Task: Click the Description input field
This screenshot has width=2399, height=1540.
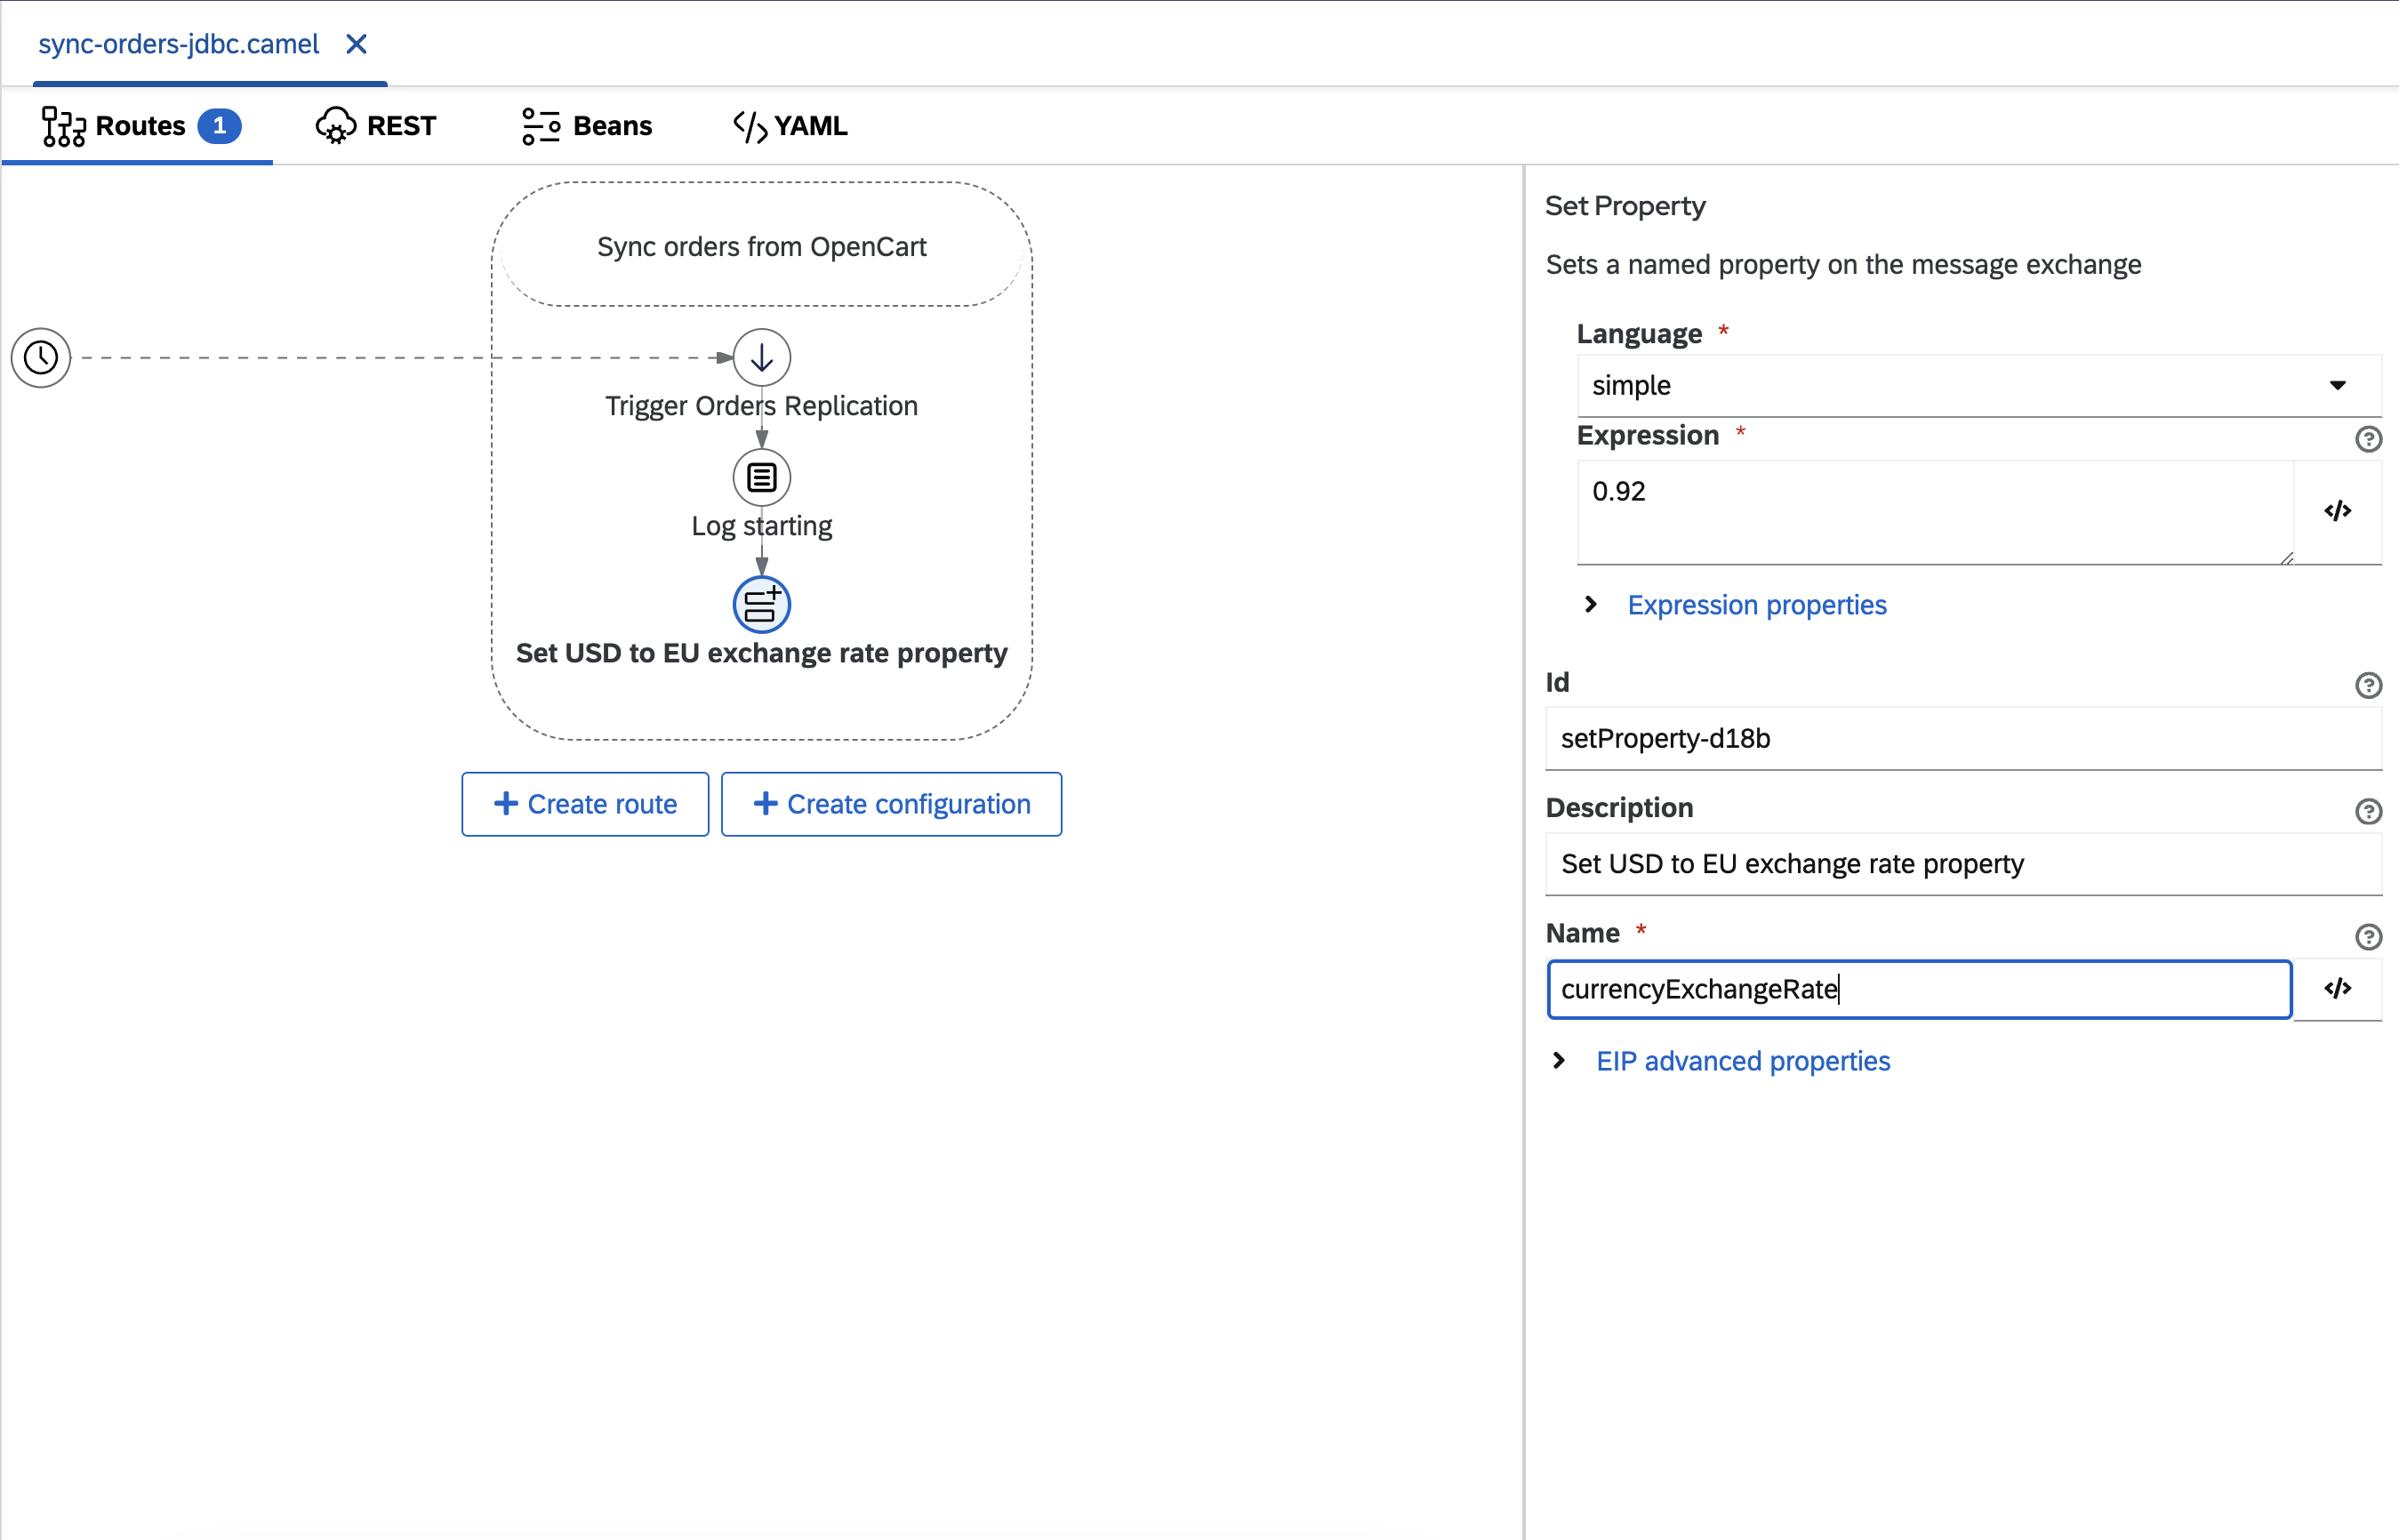Action: [1963, 864]
